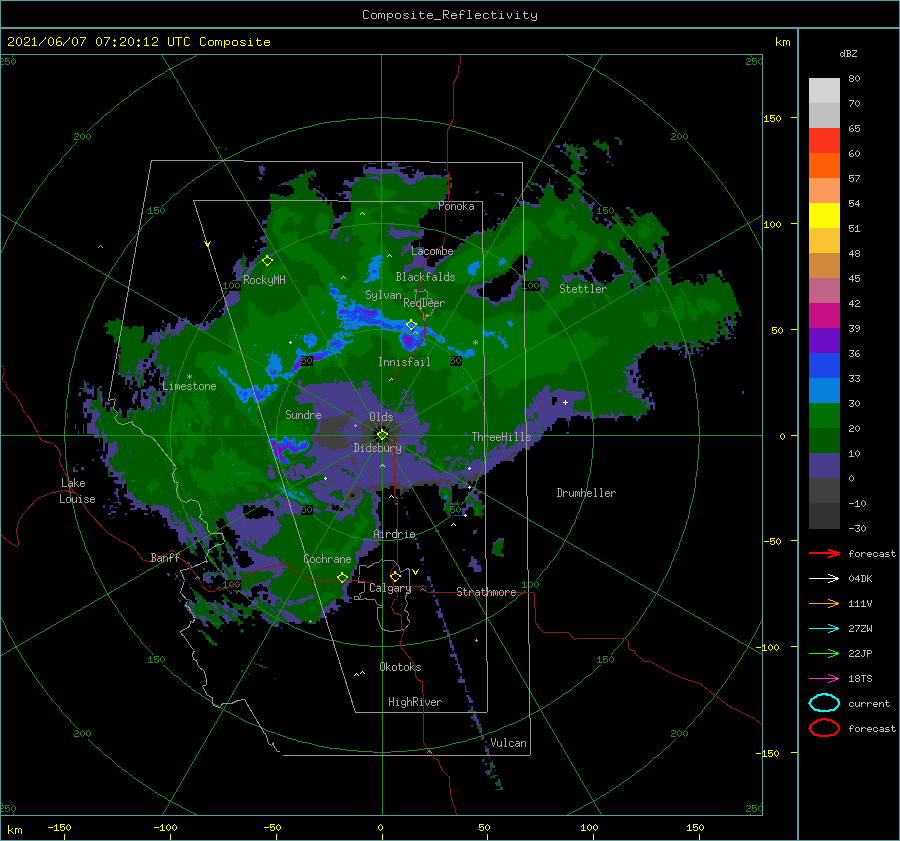Click the yellow diamond marker above RockyMH
Viewport: 900px width, 841px height.
coord(267,261)
